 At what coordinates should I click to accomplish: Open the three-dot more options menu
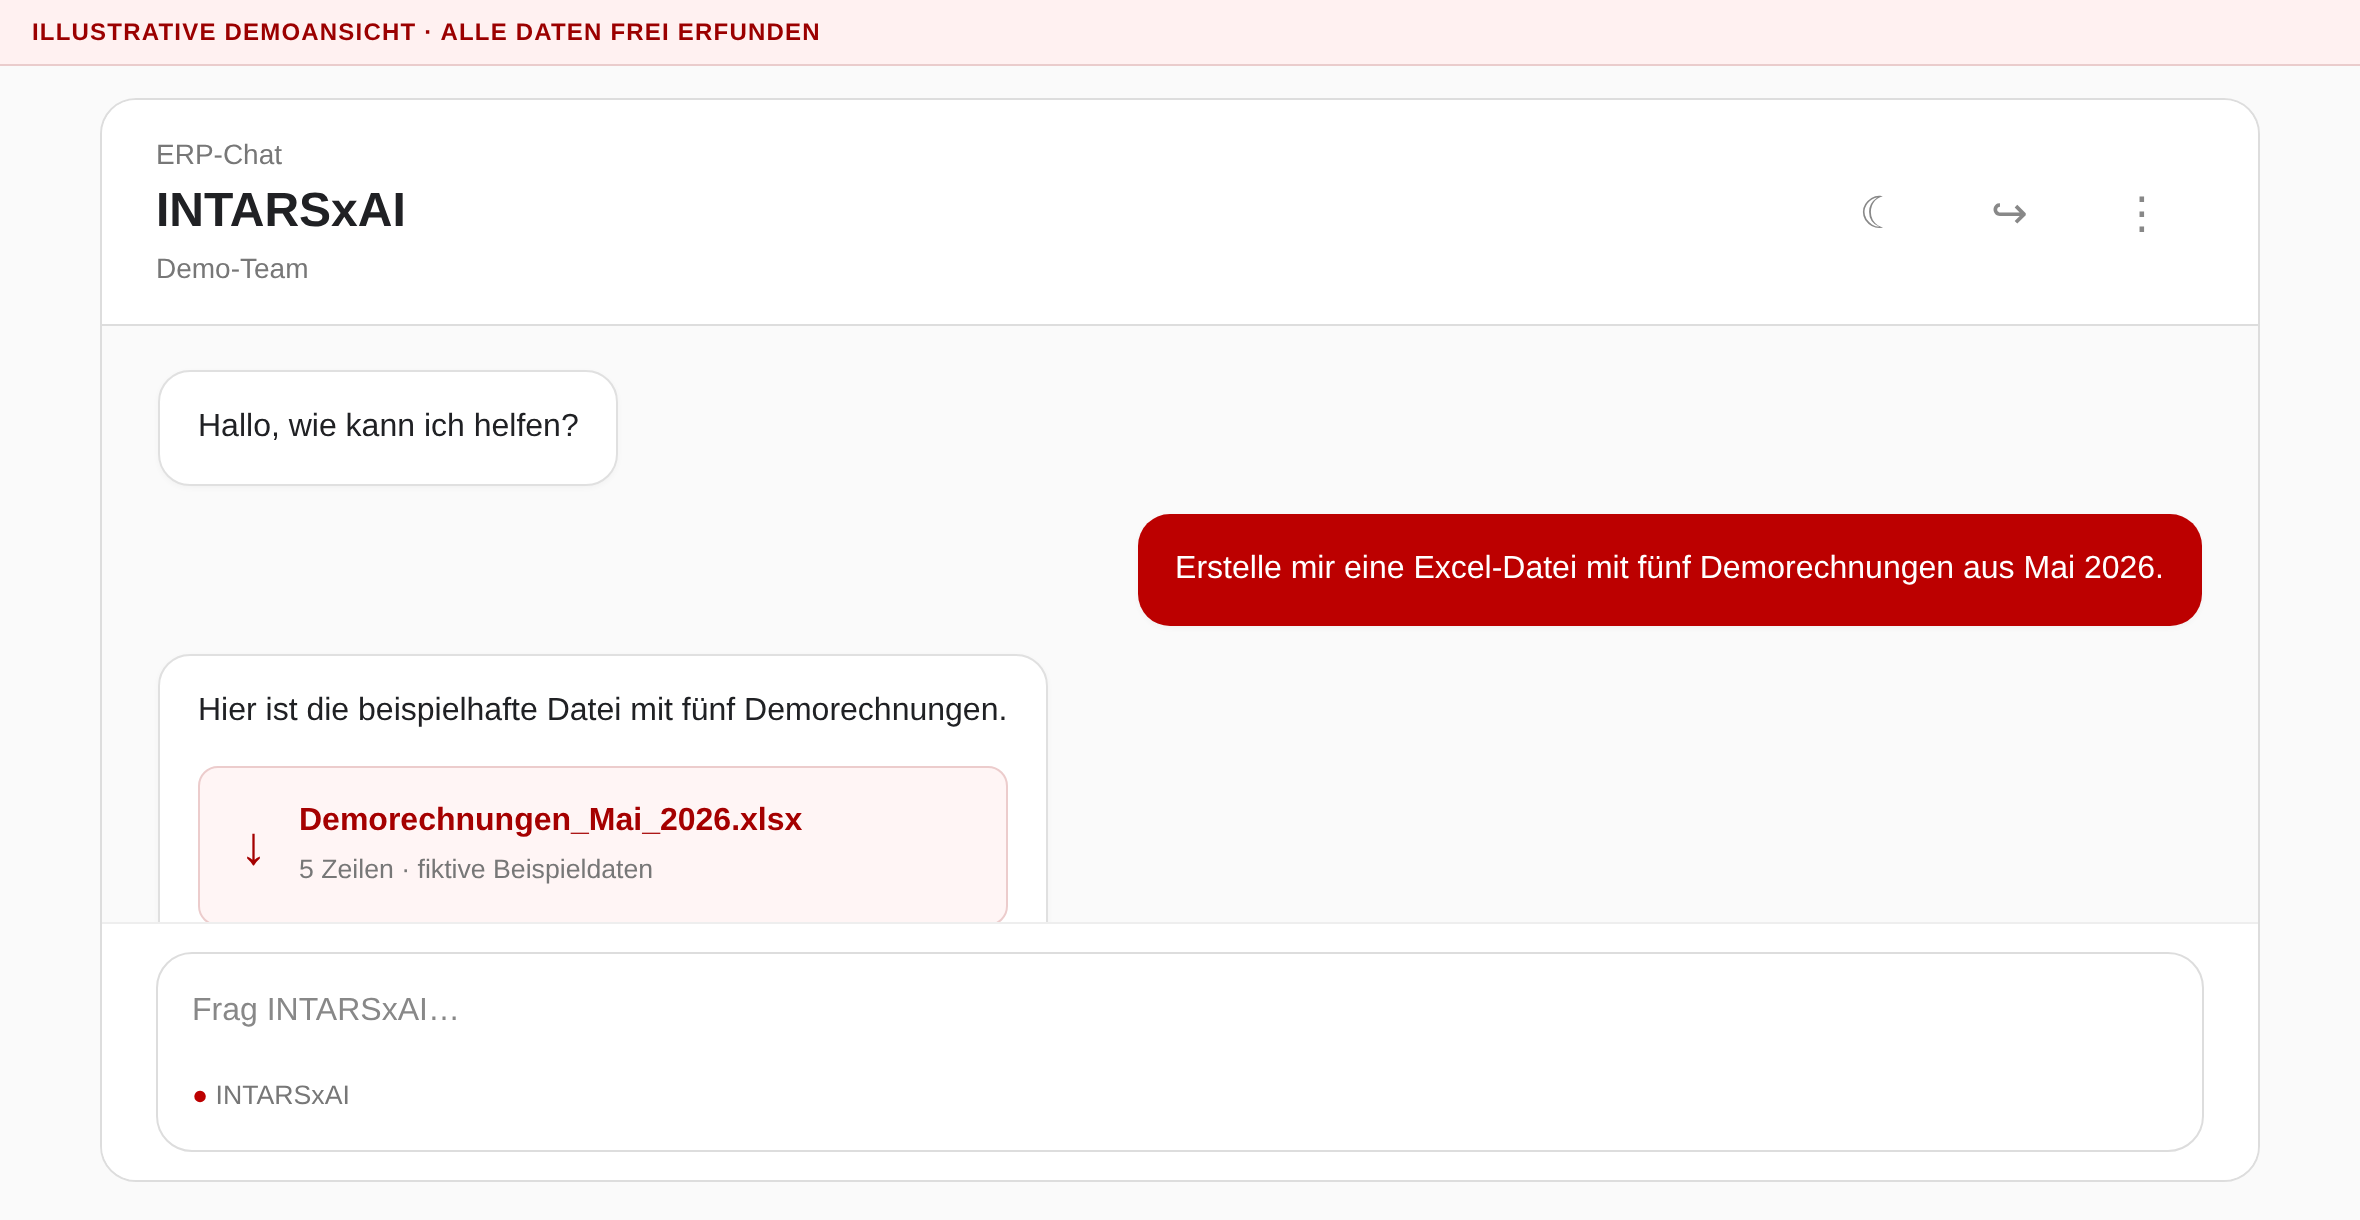2141,213
